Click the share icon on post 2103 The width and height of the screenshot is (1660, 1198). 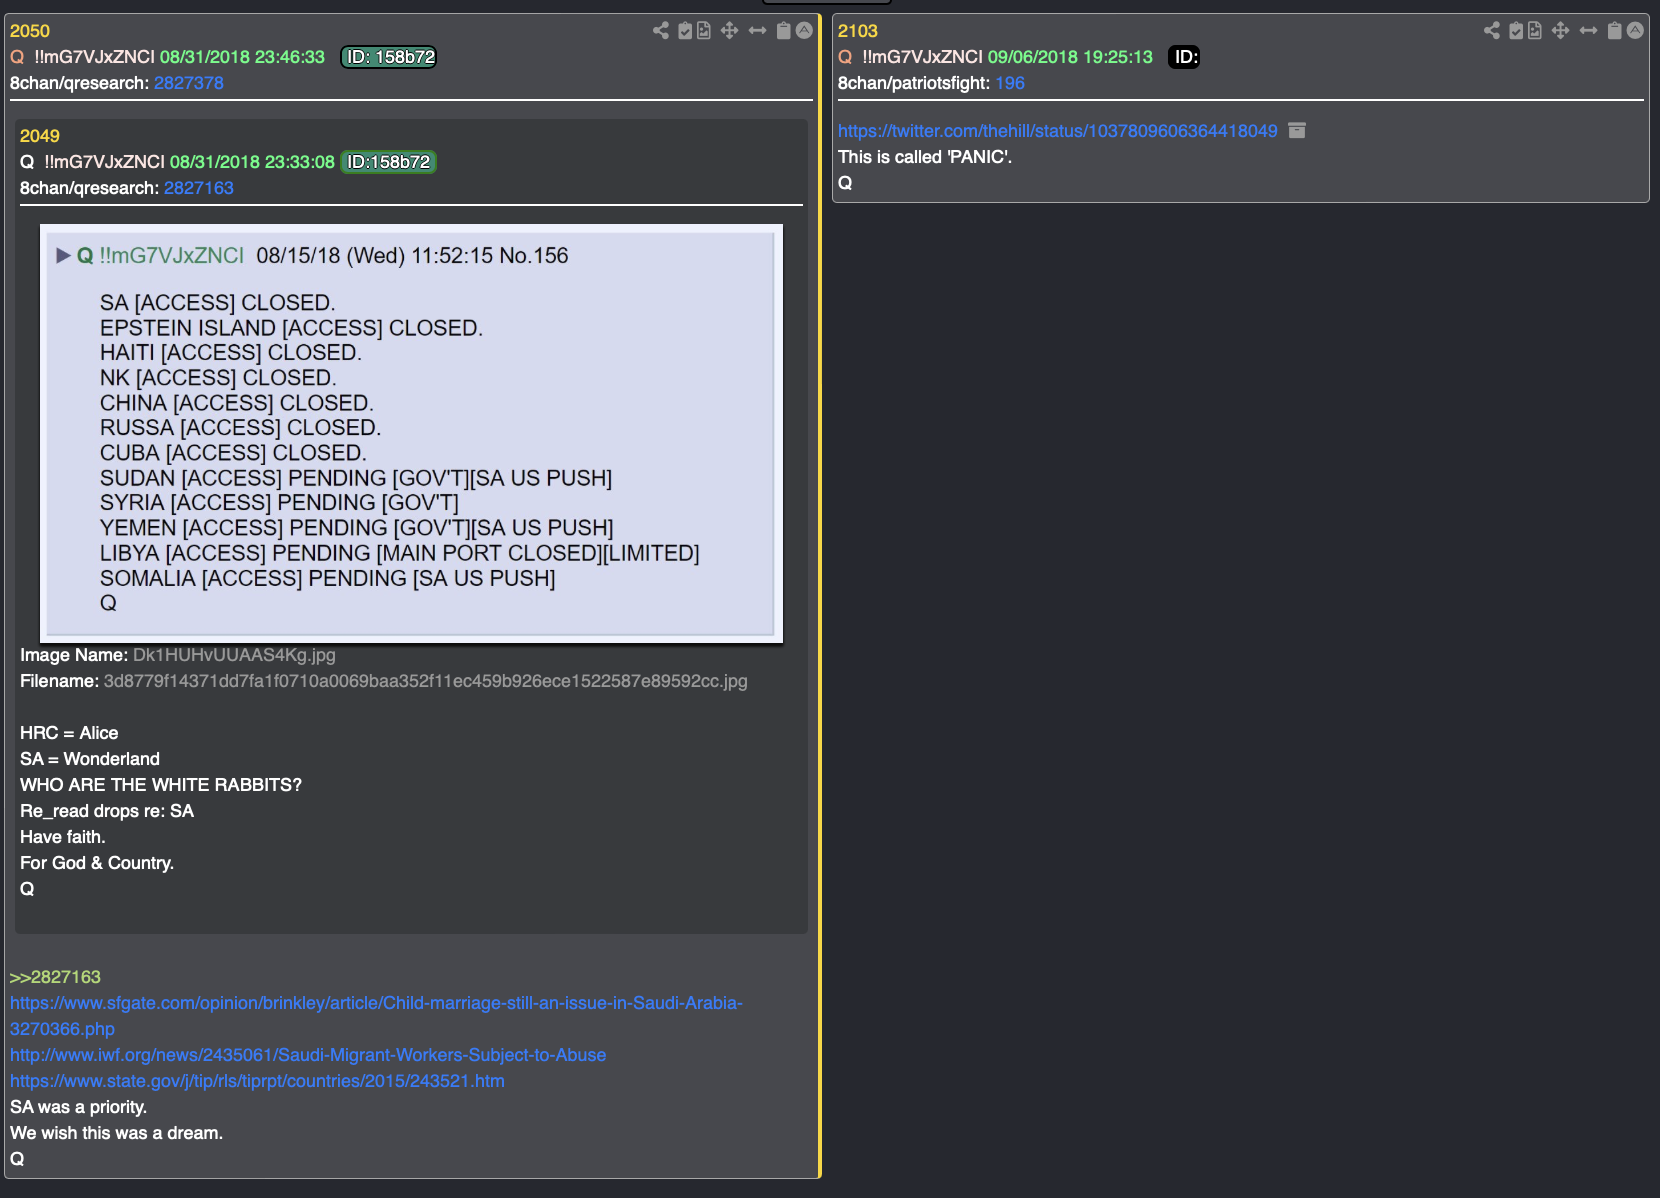pyautogui.click(x=1492, y=30)
